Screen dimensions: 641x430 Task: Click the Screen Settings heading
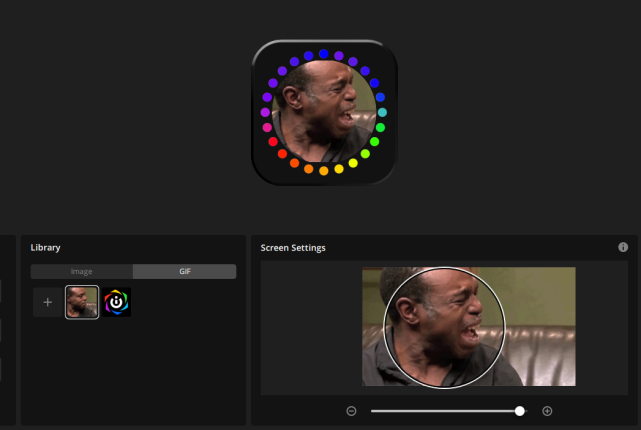293,248
